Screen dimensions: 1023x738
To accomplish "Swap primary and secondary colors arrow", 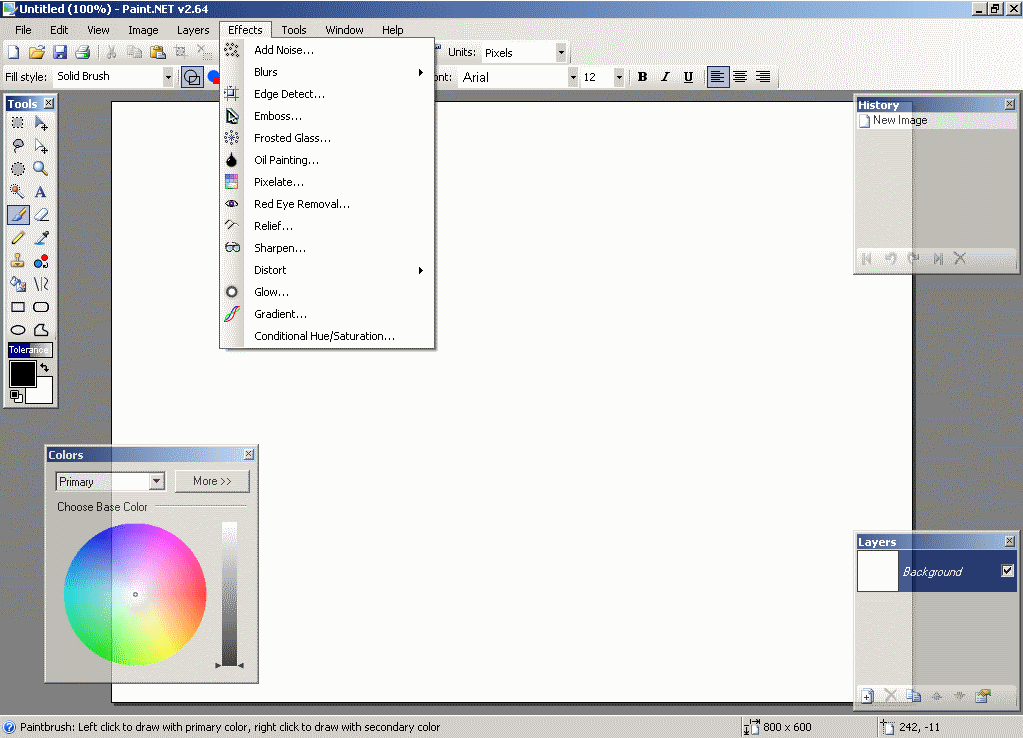I will (x=44, y=368).
